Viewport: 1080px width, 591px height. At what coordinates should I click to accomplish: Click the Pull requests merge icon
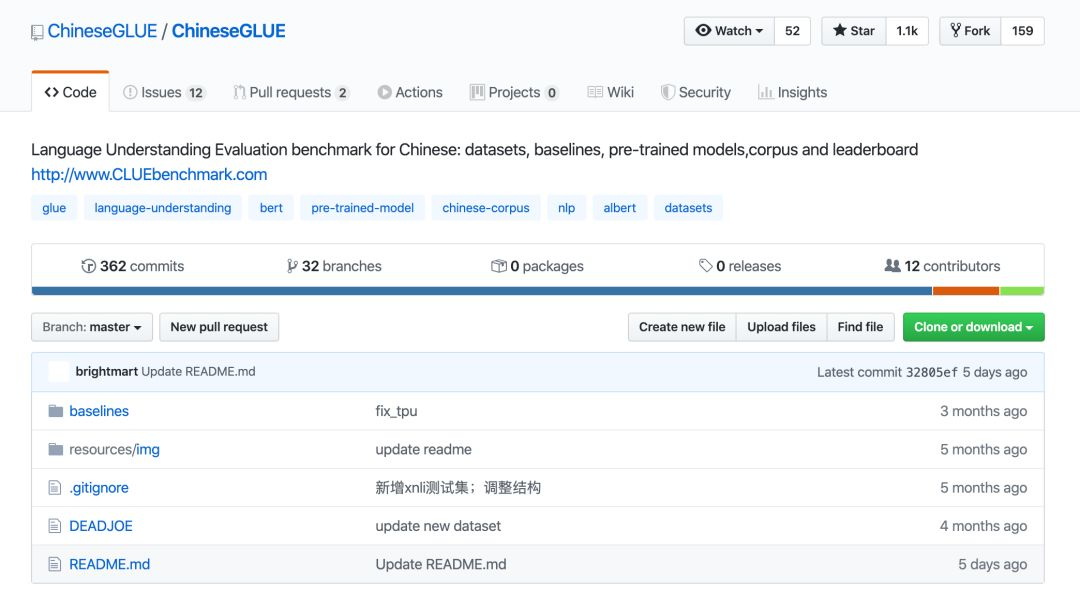(239, 92)
